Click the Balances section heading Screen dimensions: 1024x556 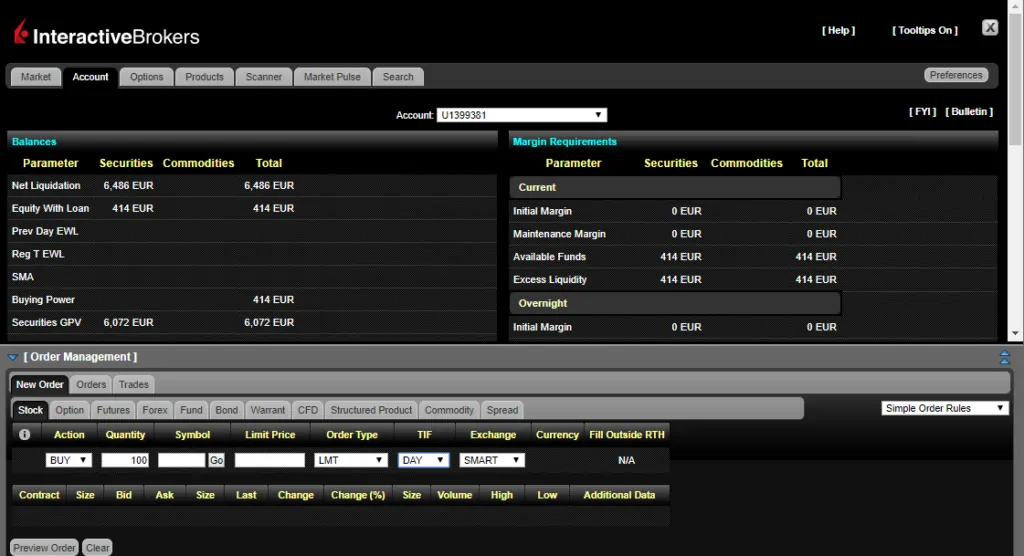pos(34,142)
